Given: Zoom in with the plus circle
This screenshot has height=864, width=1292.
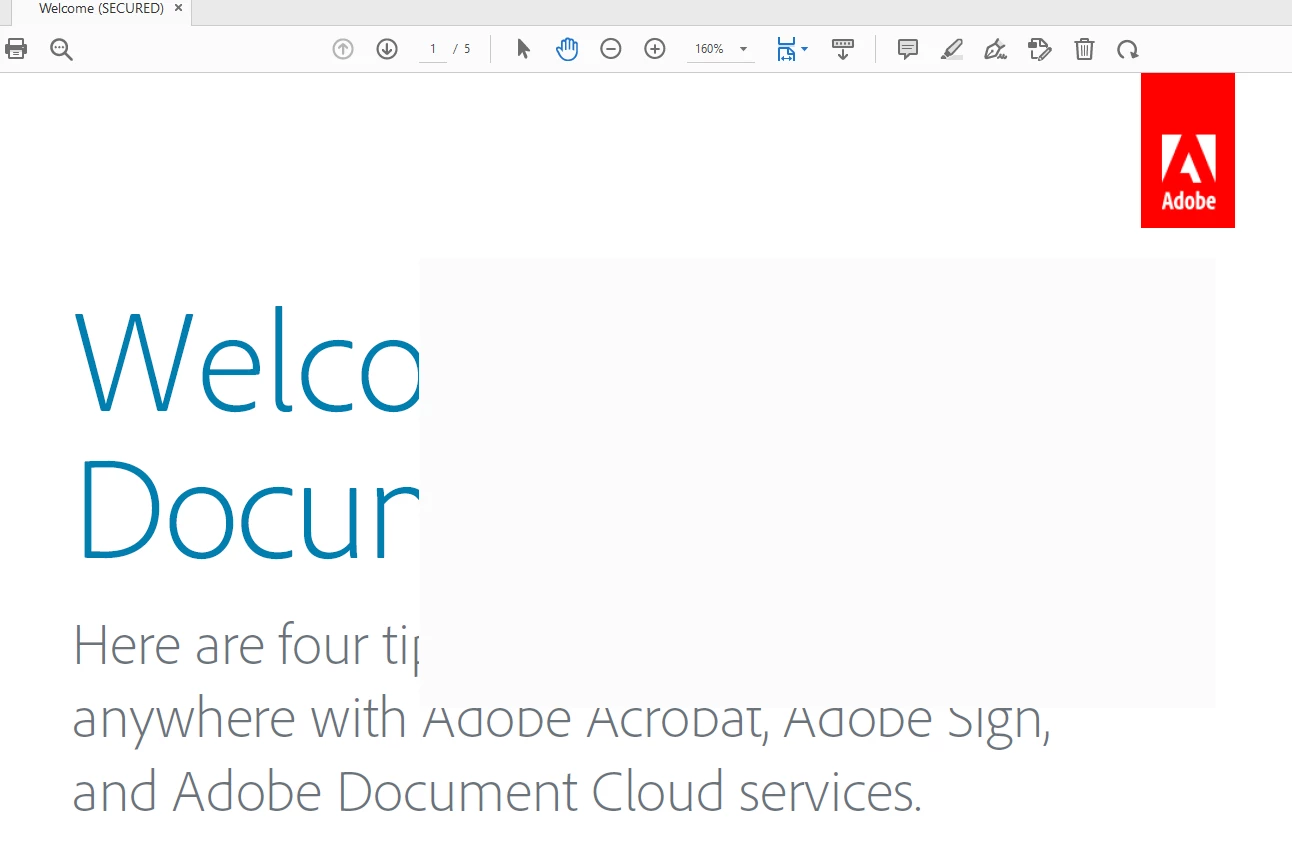Looking at the screenshot, I should tap(655, 49).
